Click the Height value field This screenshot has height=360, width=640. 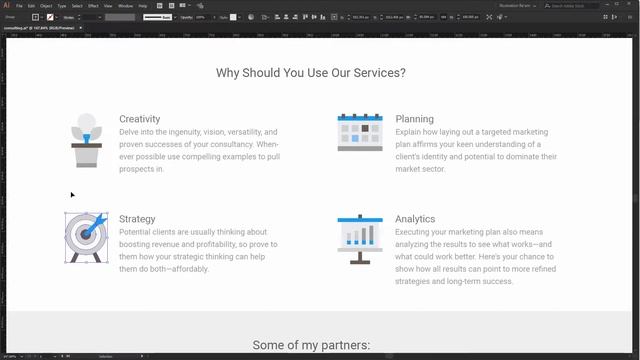(470, 17)
